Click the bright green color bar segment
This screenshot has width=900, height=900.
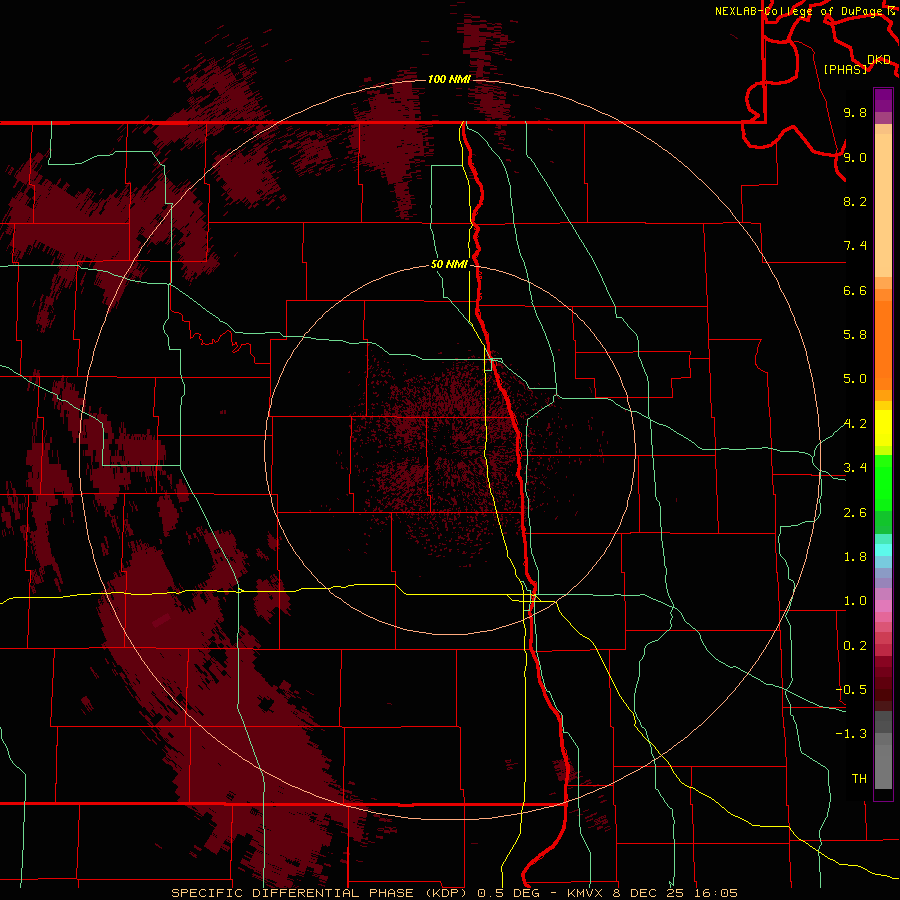coord(883,482)
